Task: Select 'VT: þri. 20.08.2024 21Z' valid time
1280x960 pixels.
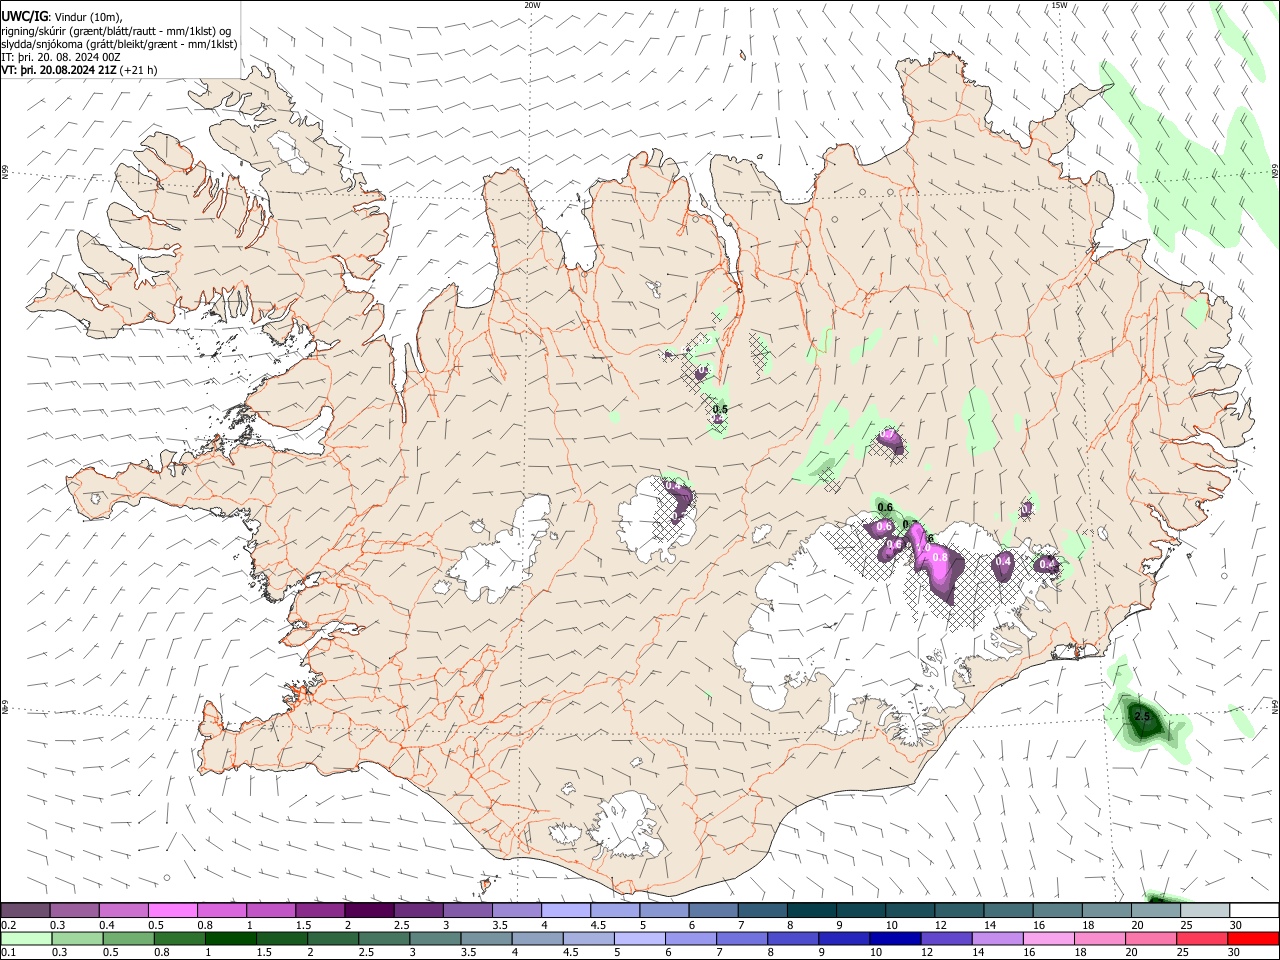Action: click(59, 71)
